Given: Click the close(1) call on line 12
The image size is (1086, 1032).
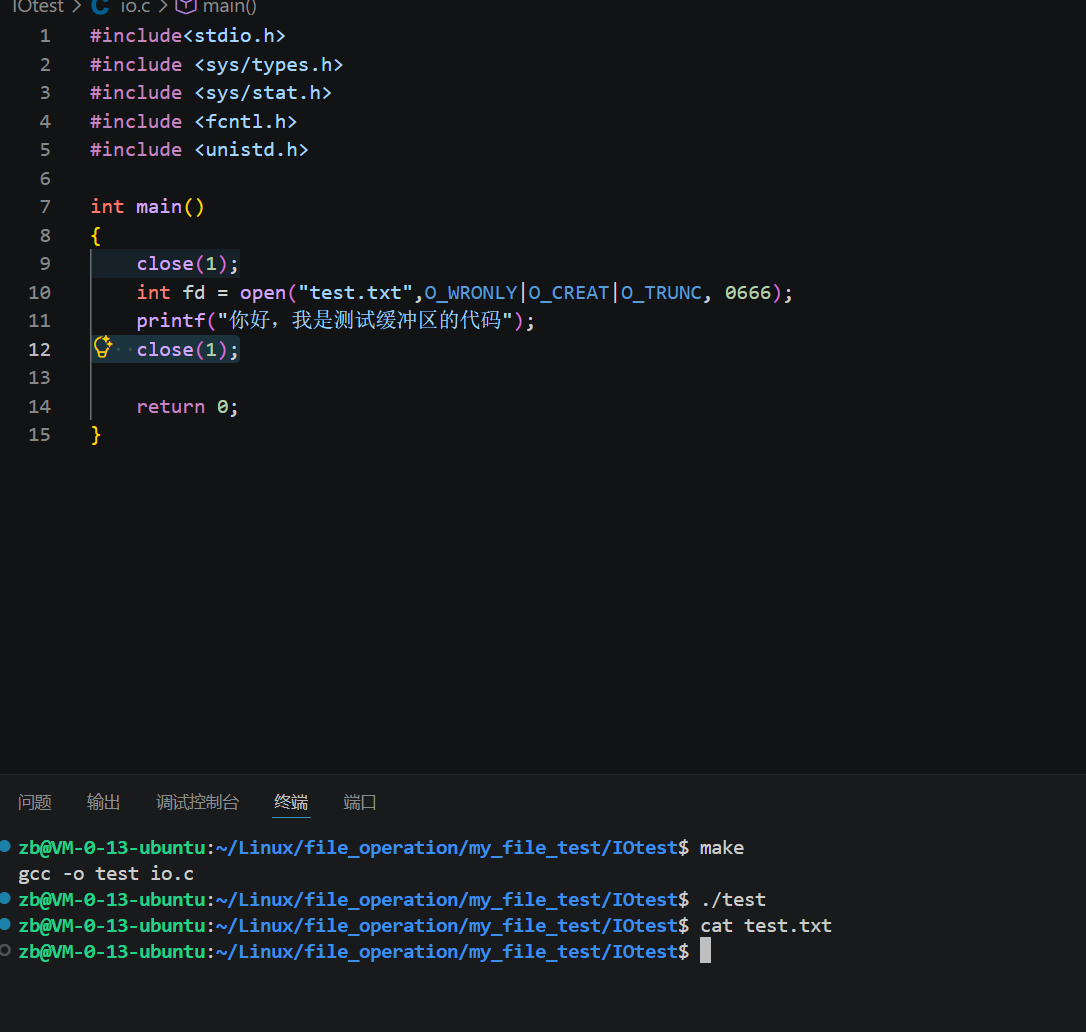Looking at the screenshot, I should point(188,350).
